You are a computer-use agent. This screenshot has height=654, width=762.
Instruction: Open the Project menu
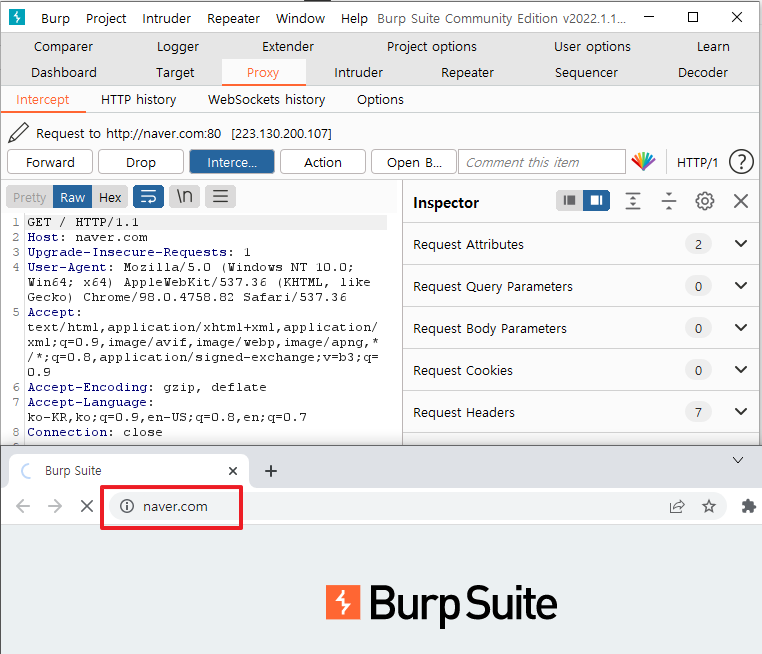coord(106,18)
